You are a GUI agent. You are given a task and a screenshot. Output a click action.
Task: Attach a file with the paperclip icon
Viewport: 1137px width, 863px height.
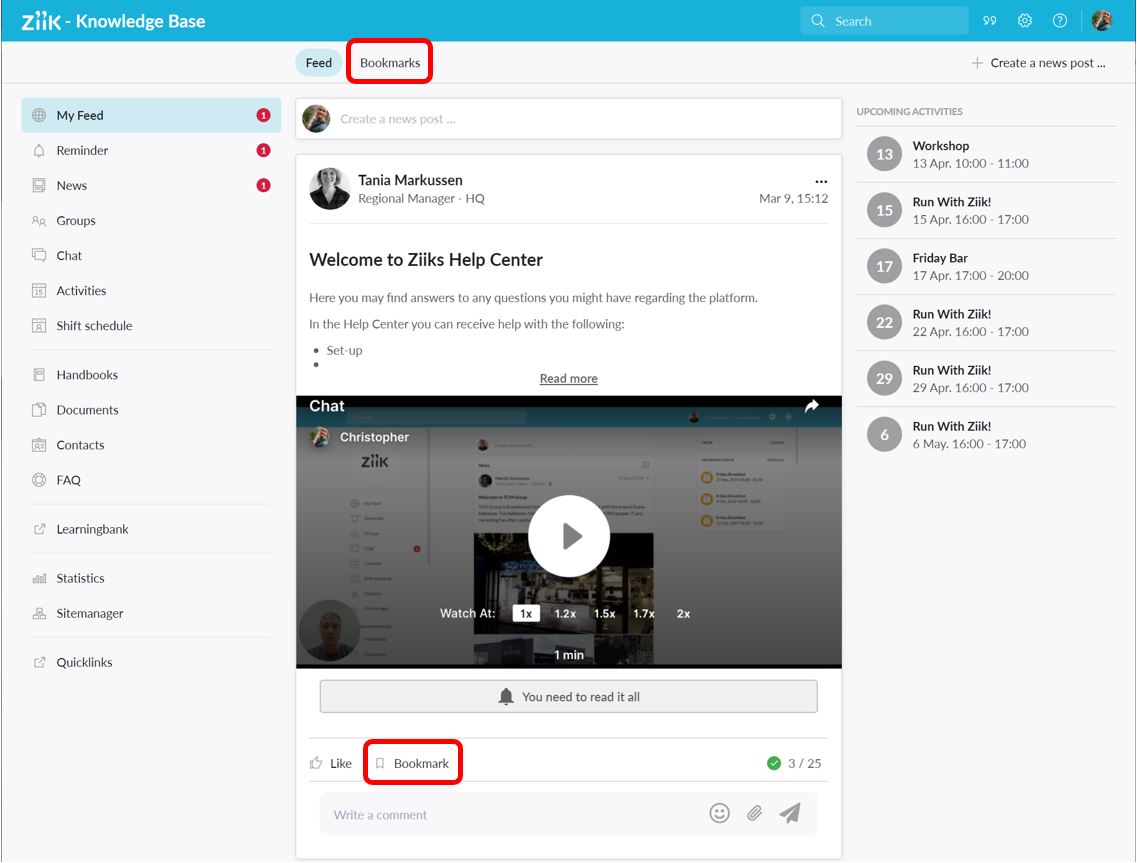pyautogui.click(x=755, y=814)
